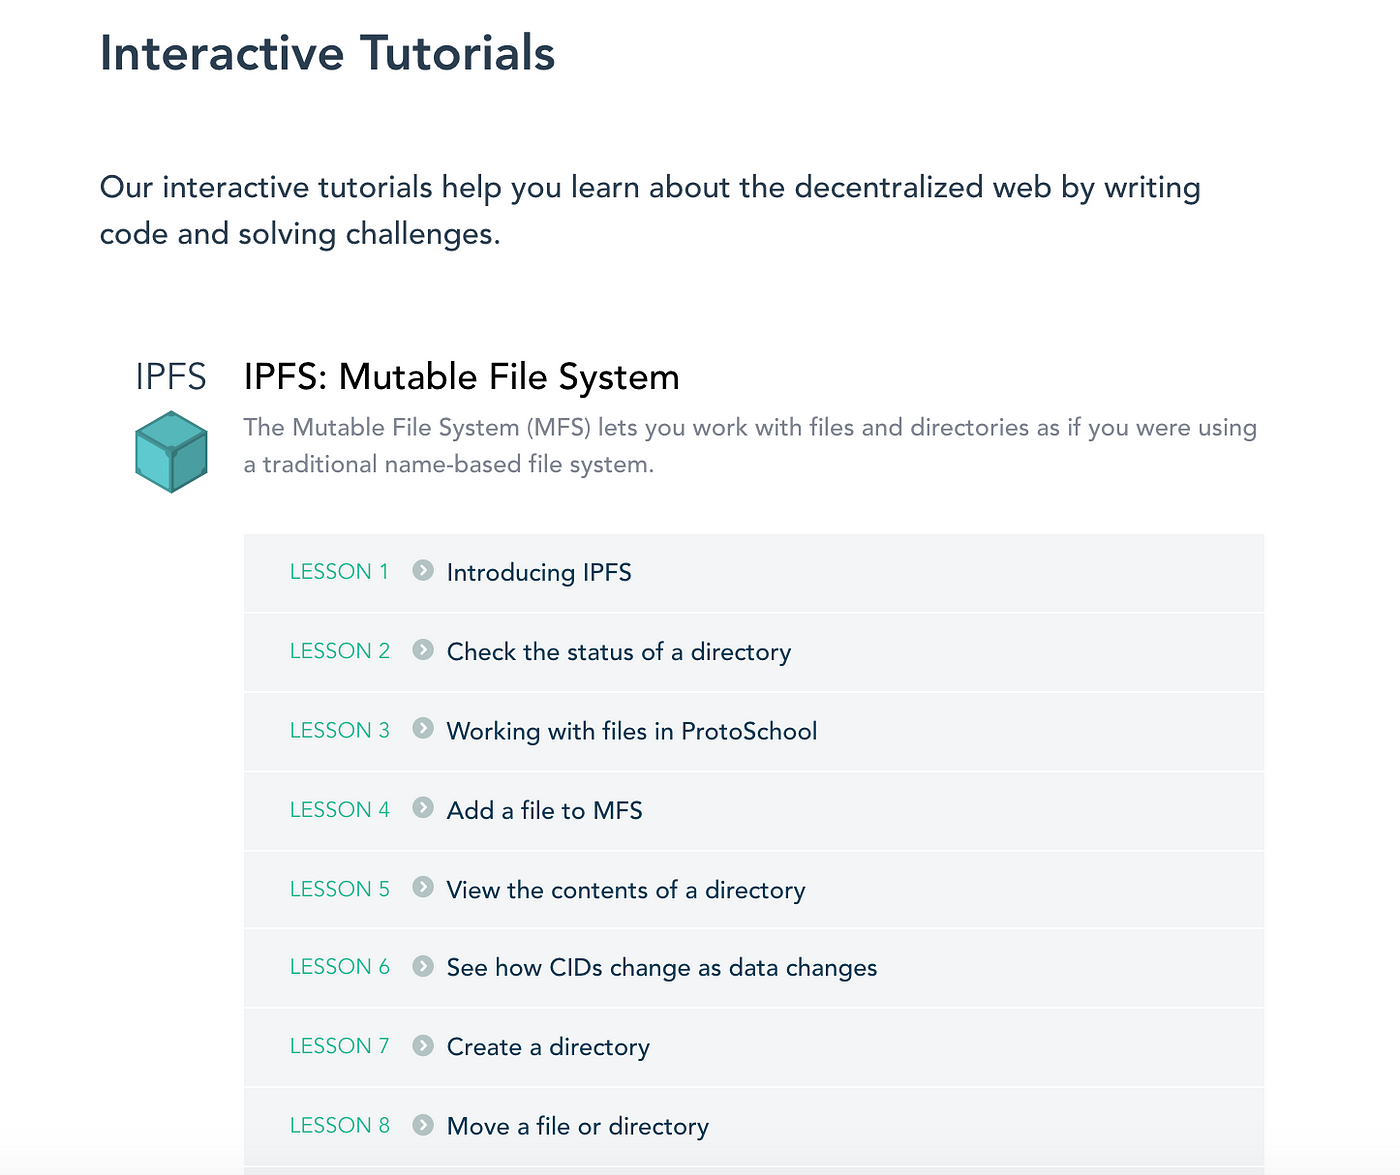The height and width of the screenshot is (1175, 1400).
Task: Open the IPFS: Mutable File System tutorial title
Action: point(461,377)
